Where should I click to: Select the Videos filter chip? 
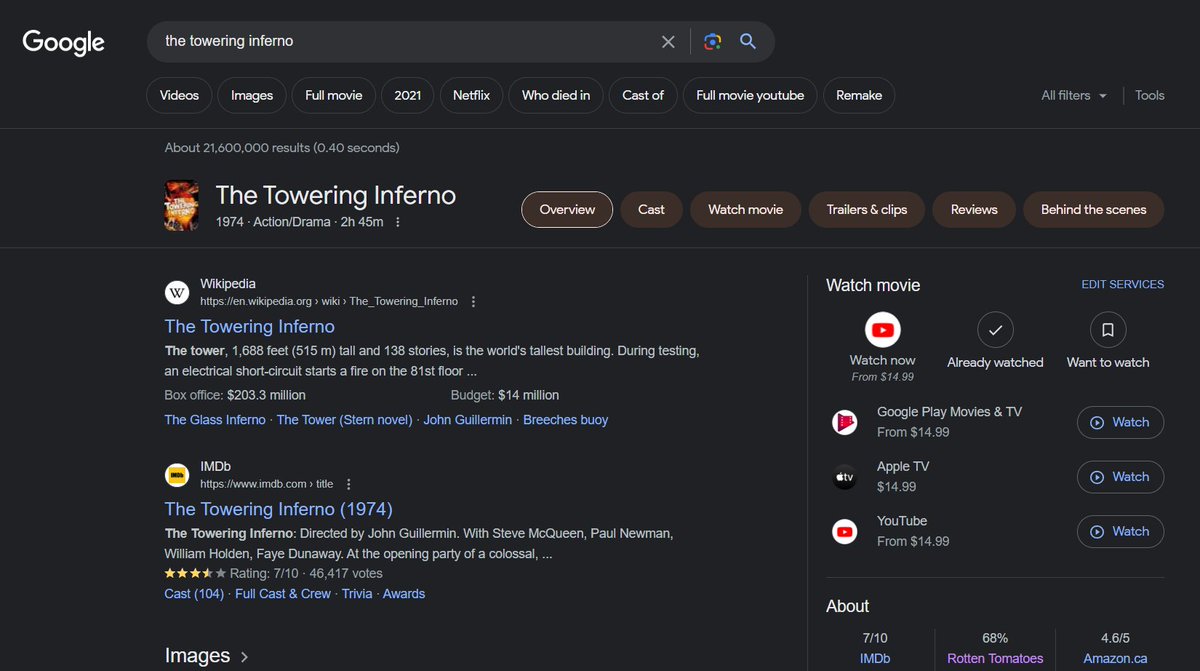point(179,96)
